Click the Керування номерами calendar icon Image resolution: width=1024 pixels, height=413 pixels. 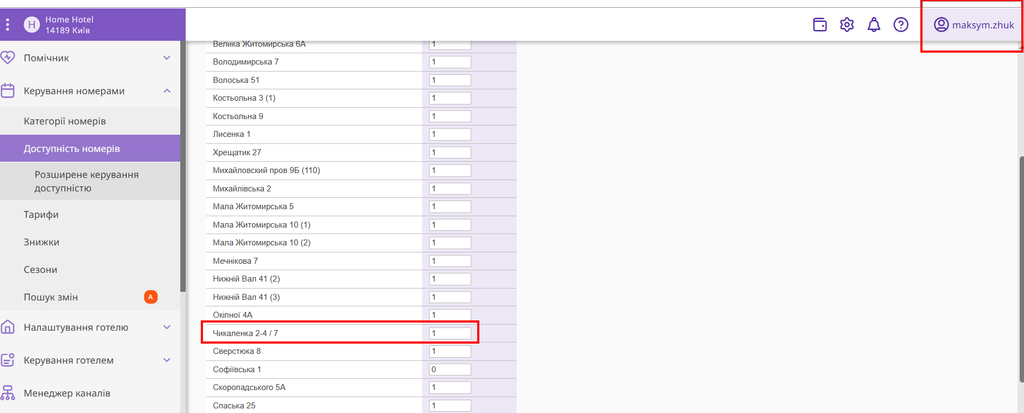tap(8, 91)
